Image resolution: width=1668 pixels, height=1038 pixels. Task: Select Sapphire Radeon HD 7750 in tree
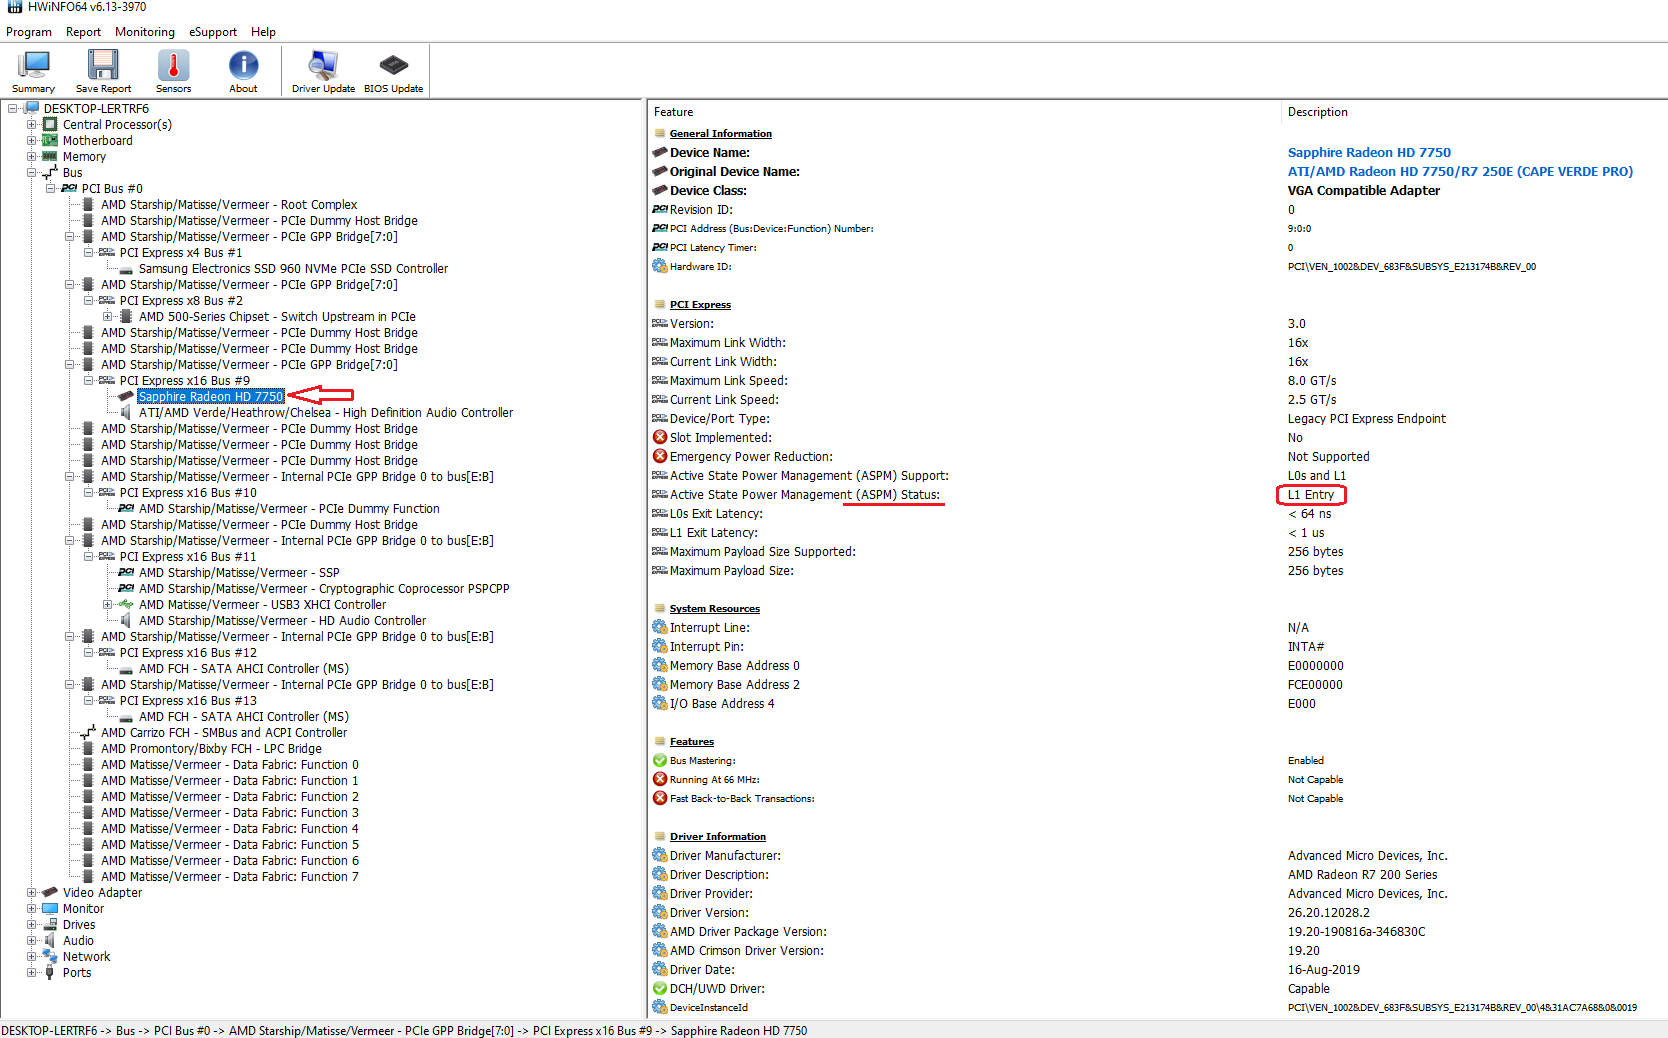click(x=211, y=397)
